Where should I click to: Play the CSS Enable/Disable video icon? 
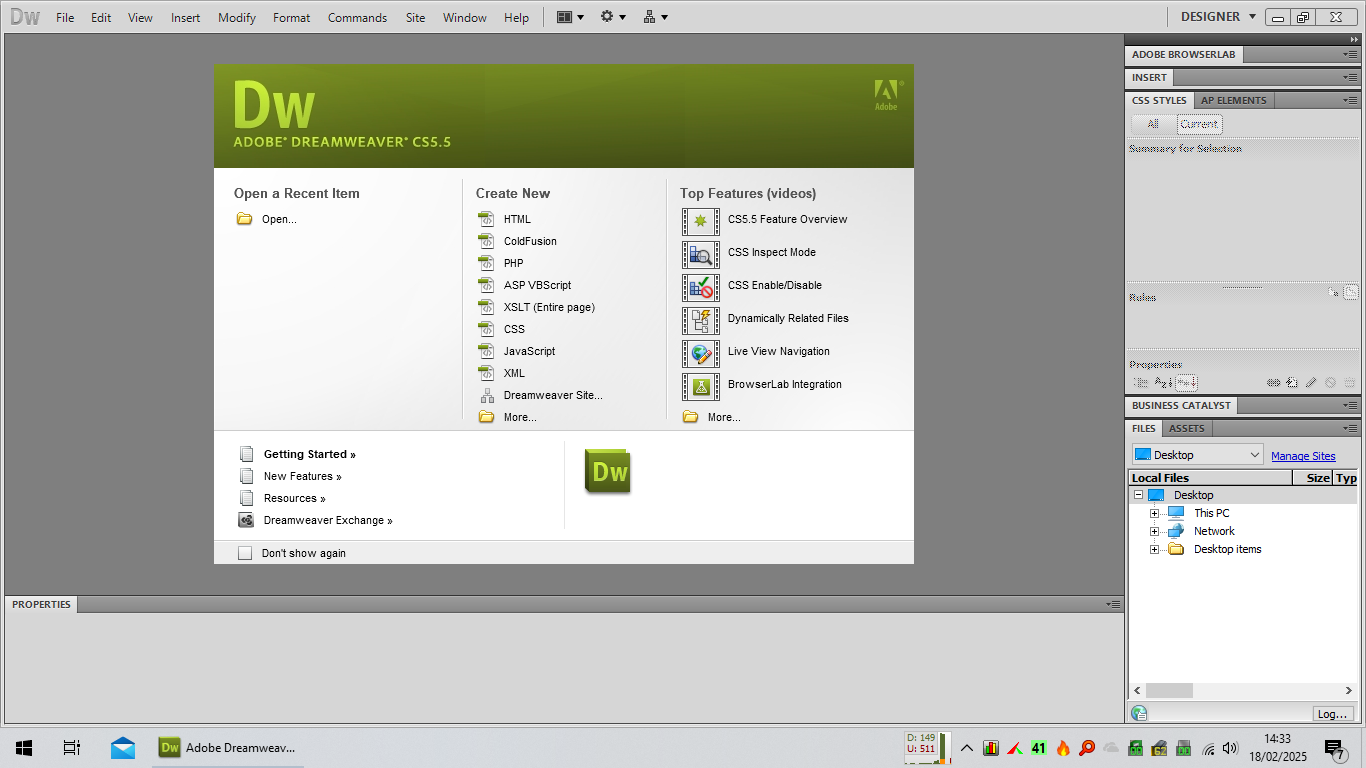click(x=701, y=287)
